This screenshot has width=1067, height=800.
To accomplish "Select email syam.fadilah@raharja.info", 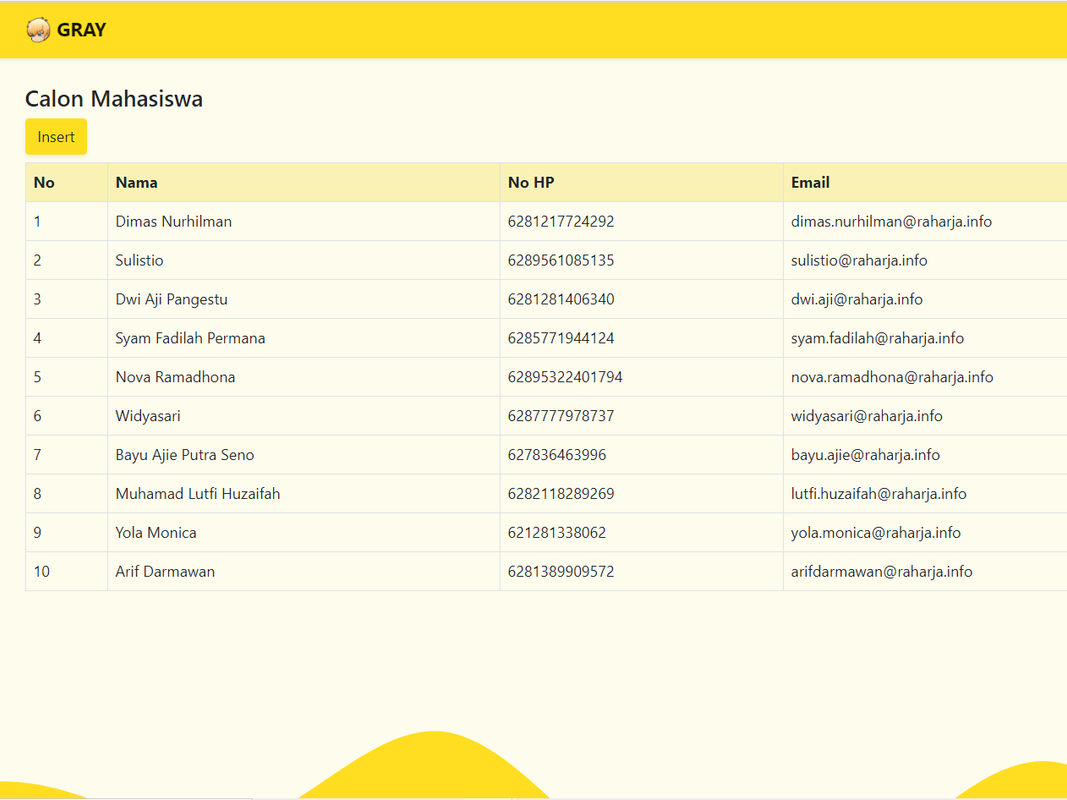I will point(877,338).
